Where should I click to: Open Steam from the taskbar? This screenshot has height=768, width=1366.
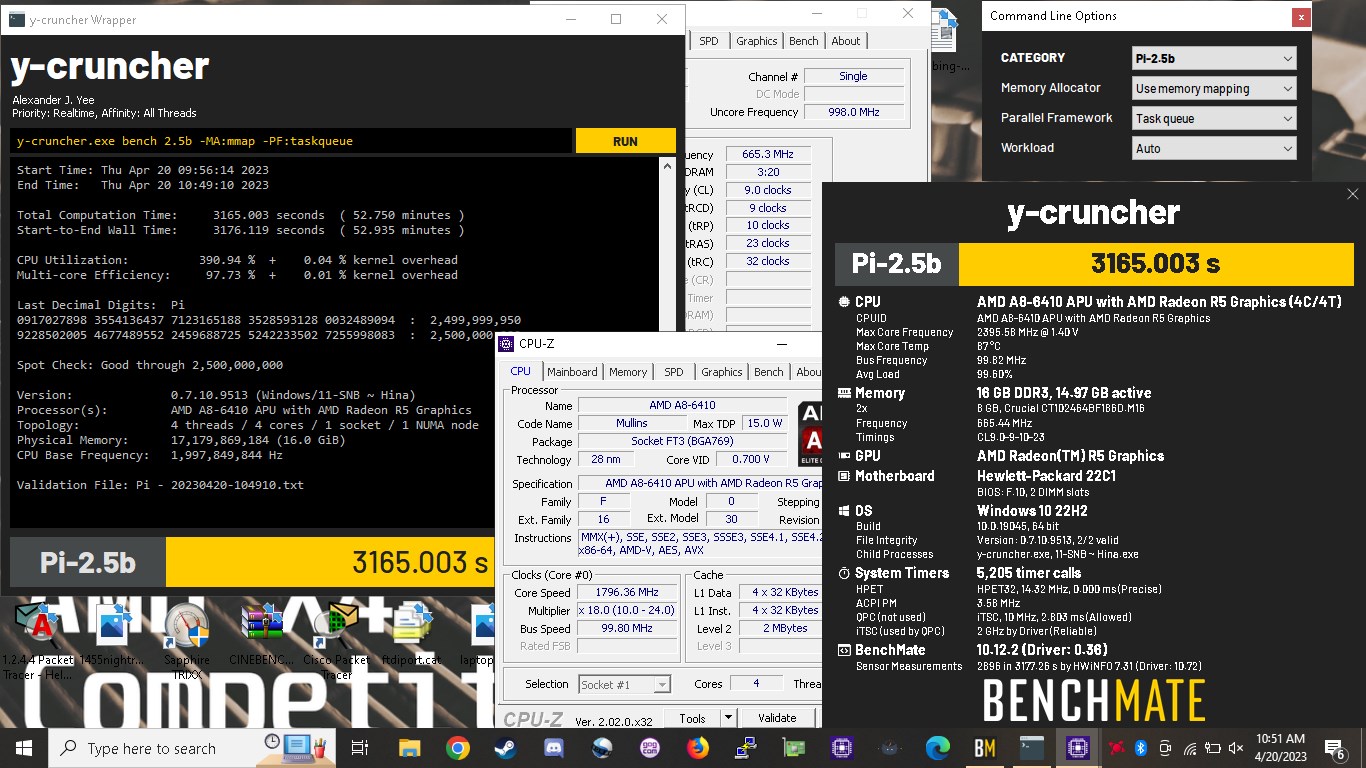pyautogui.click(x=505, y=748)
